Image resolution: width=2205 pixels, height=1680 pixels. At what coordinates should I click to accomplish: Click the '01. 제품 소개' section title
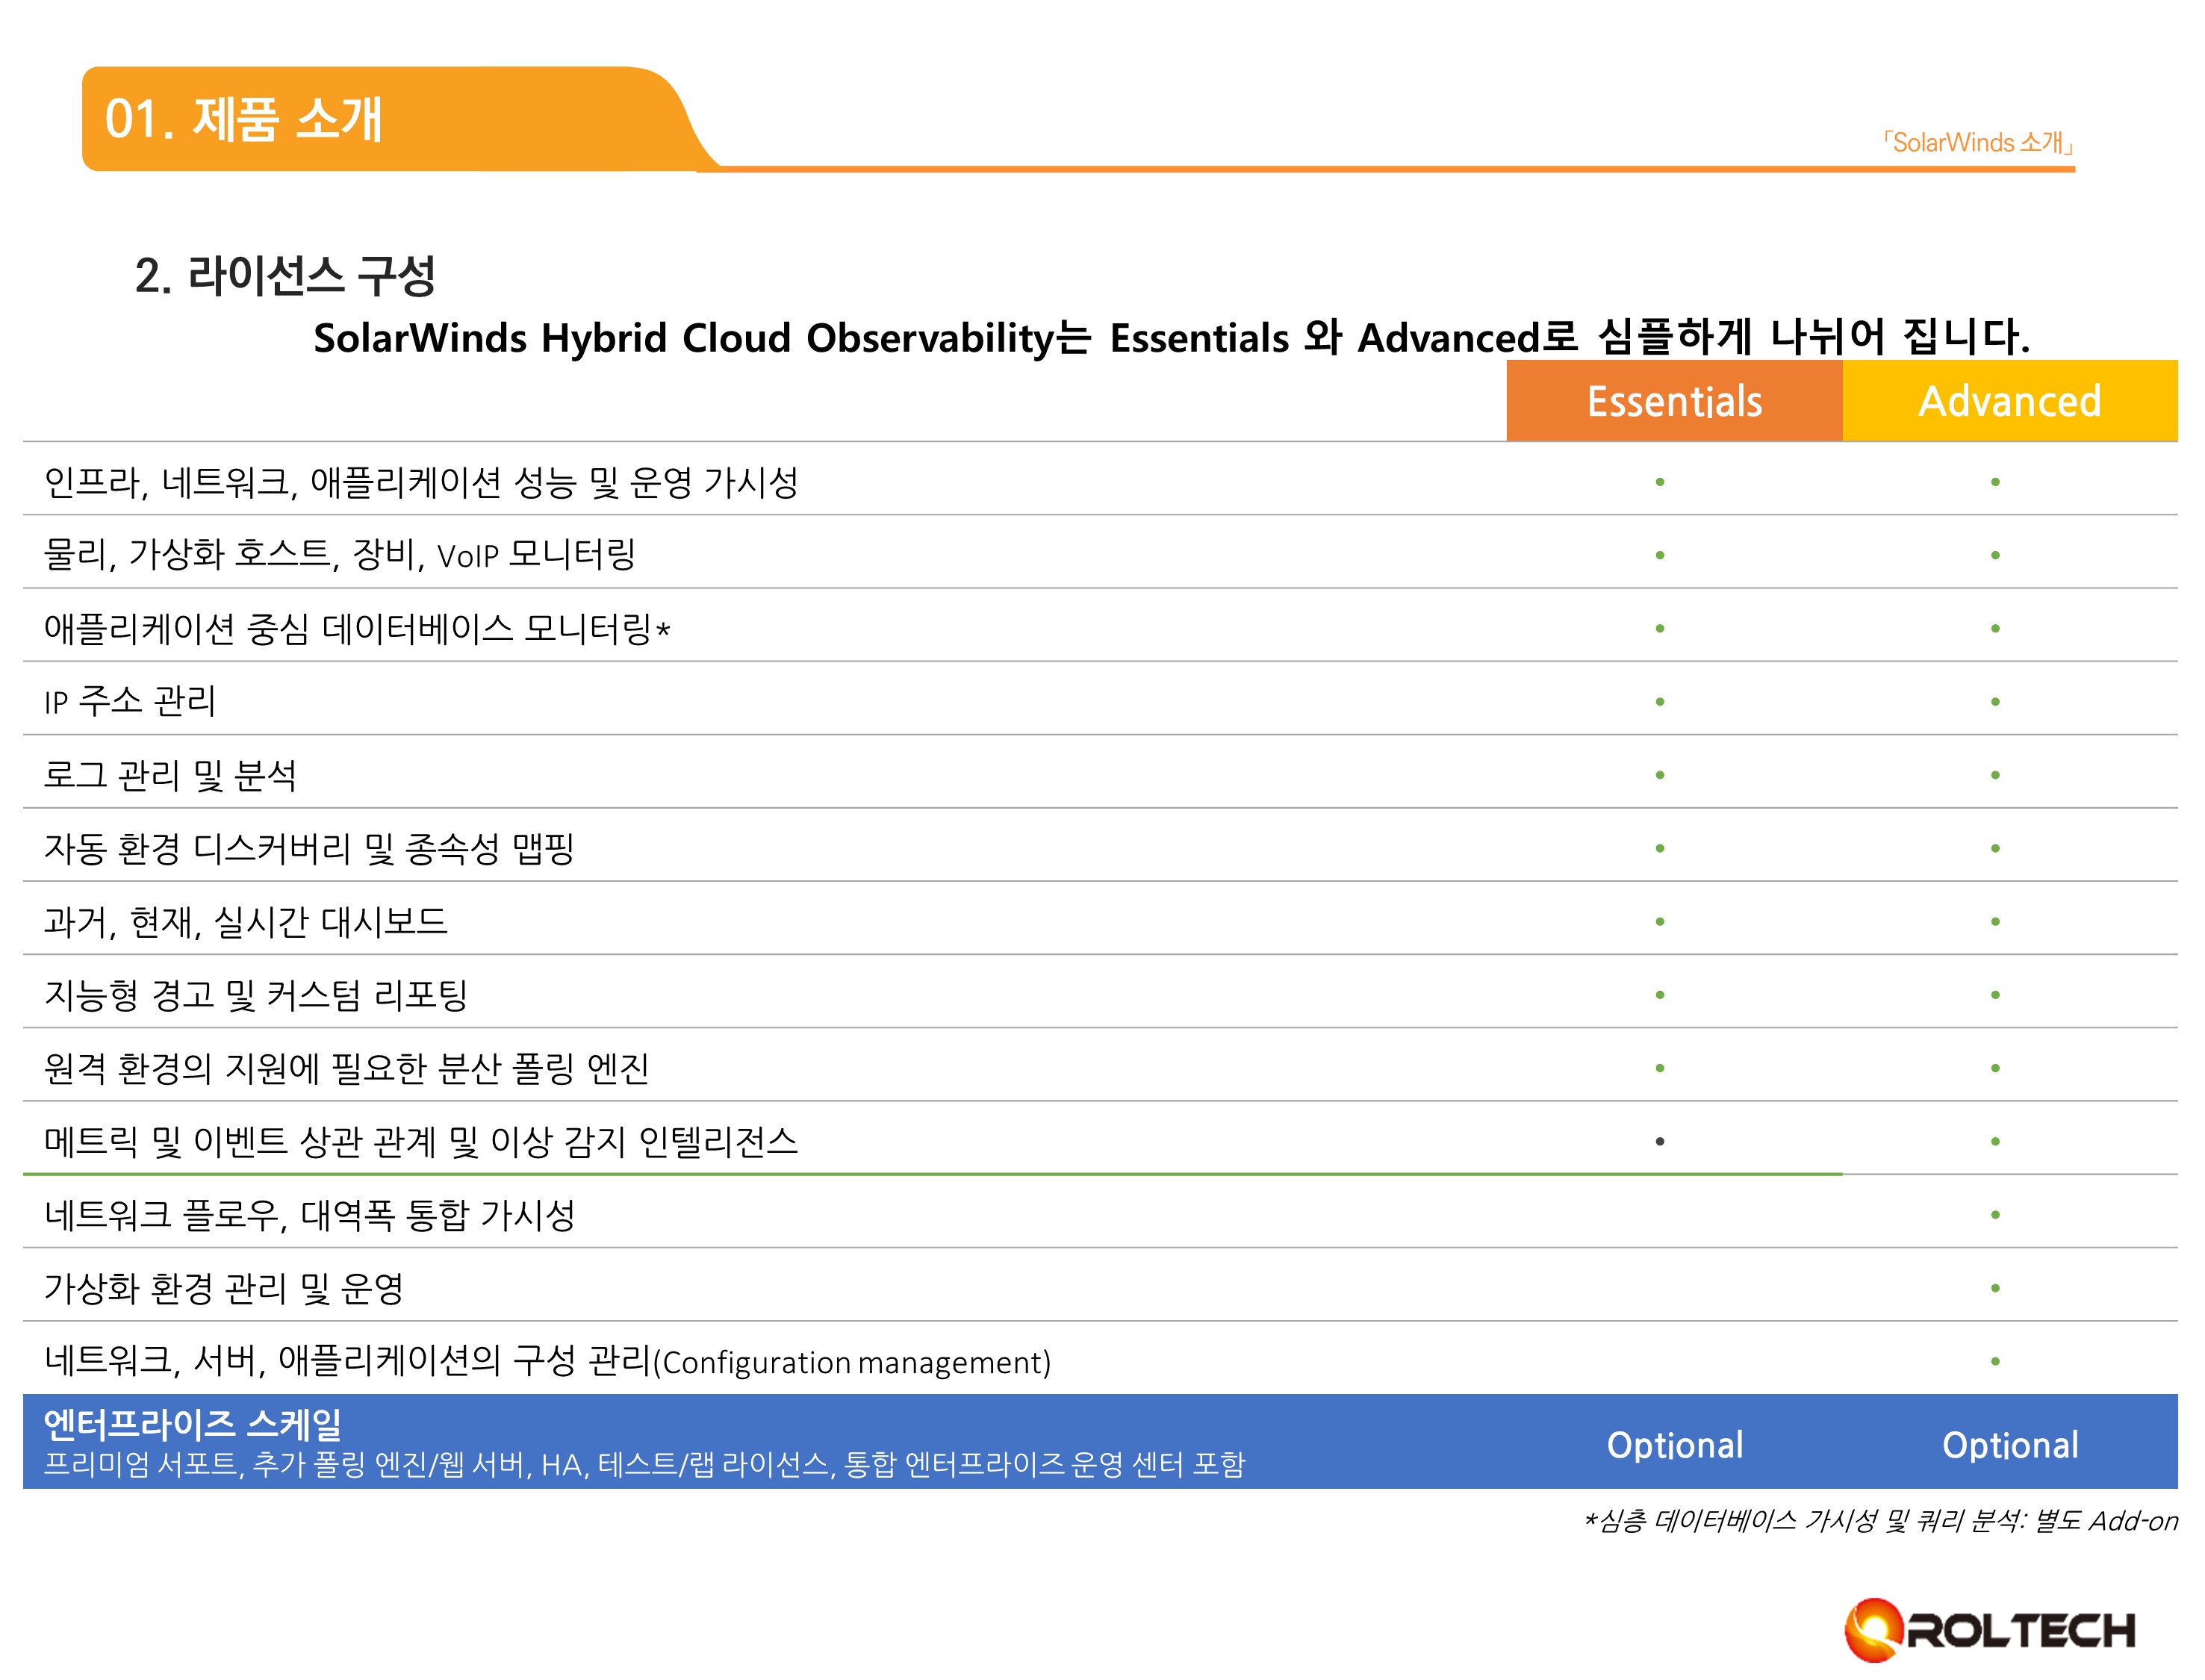click(x=243, y=119)
